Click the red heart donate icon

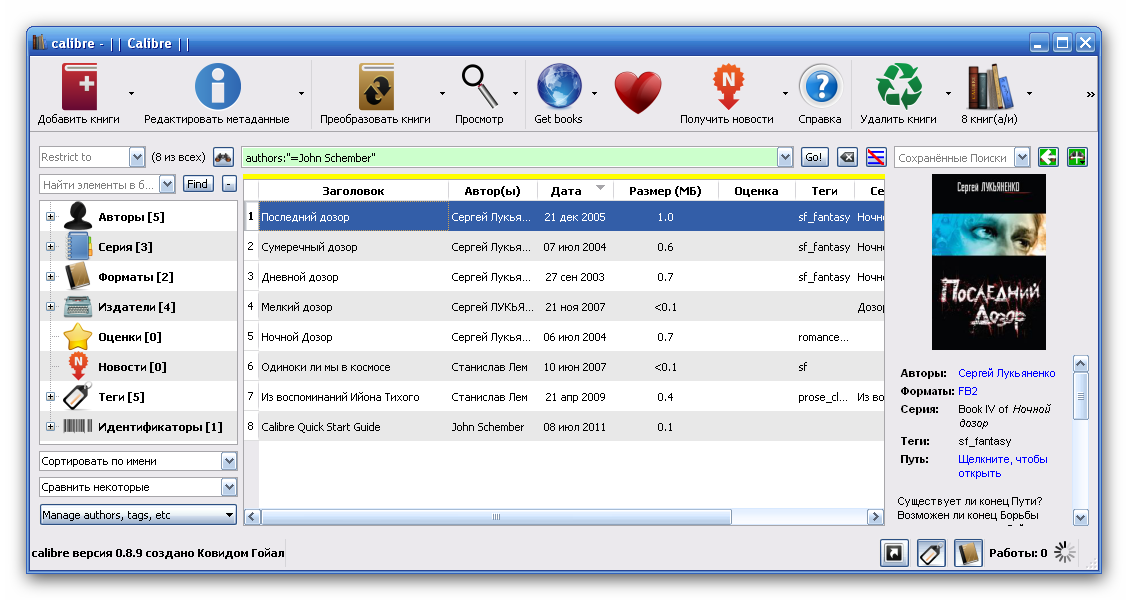[637, 92]
